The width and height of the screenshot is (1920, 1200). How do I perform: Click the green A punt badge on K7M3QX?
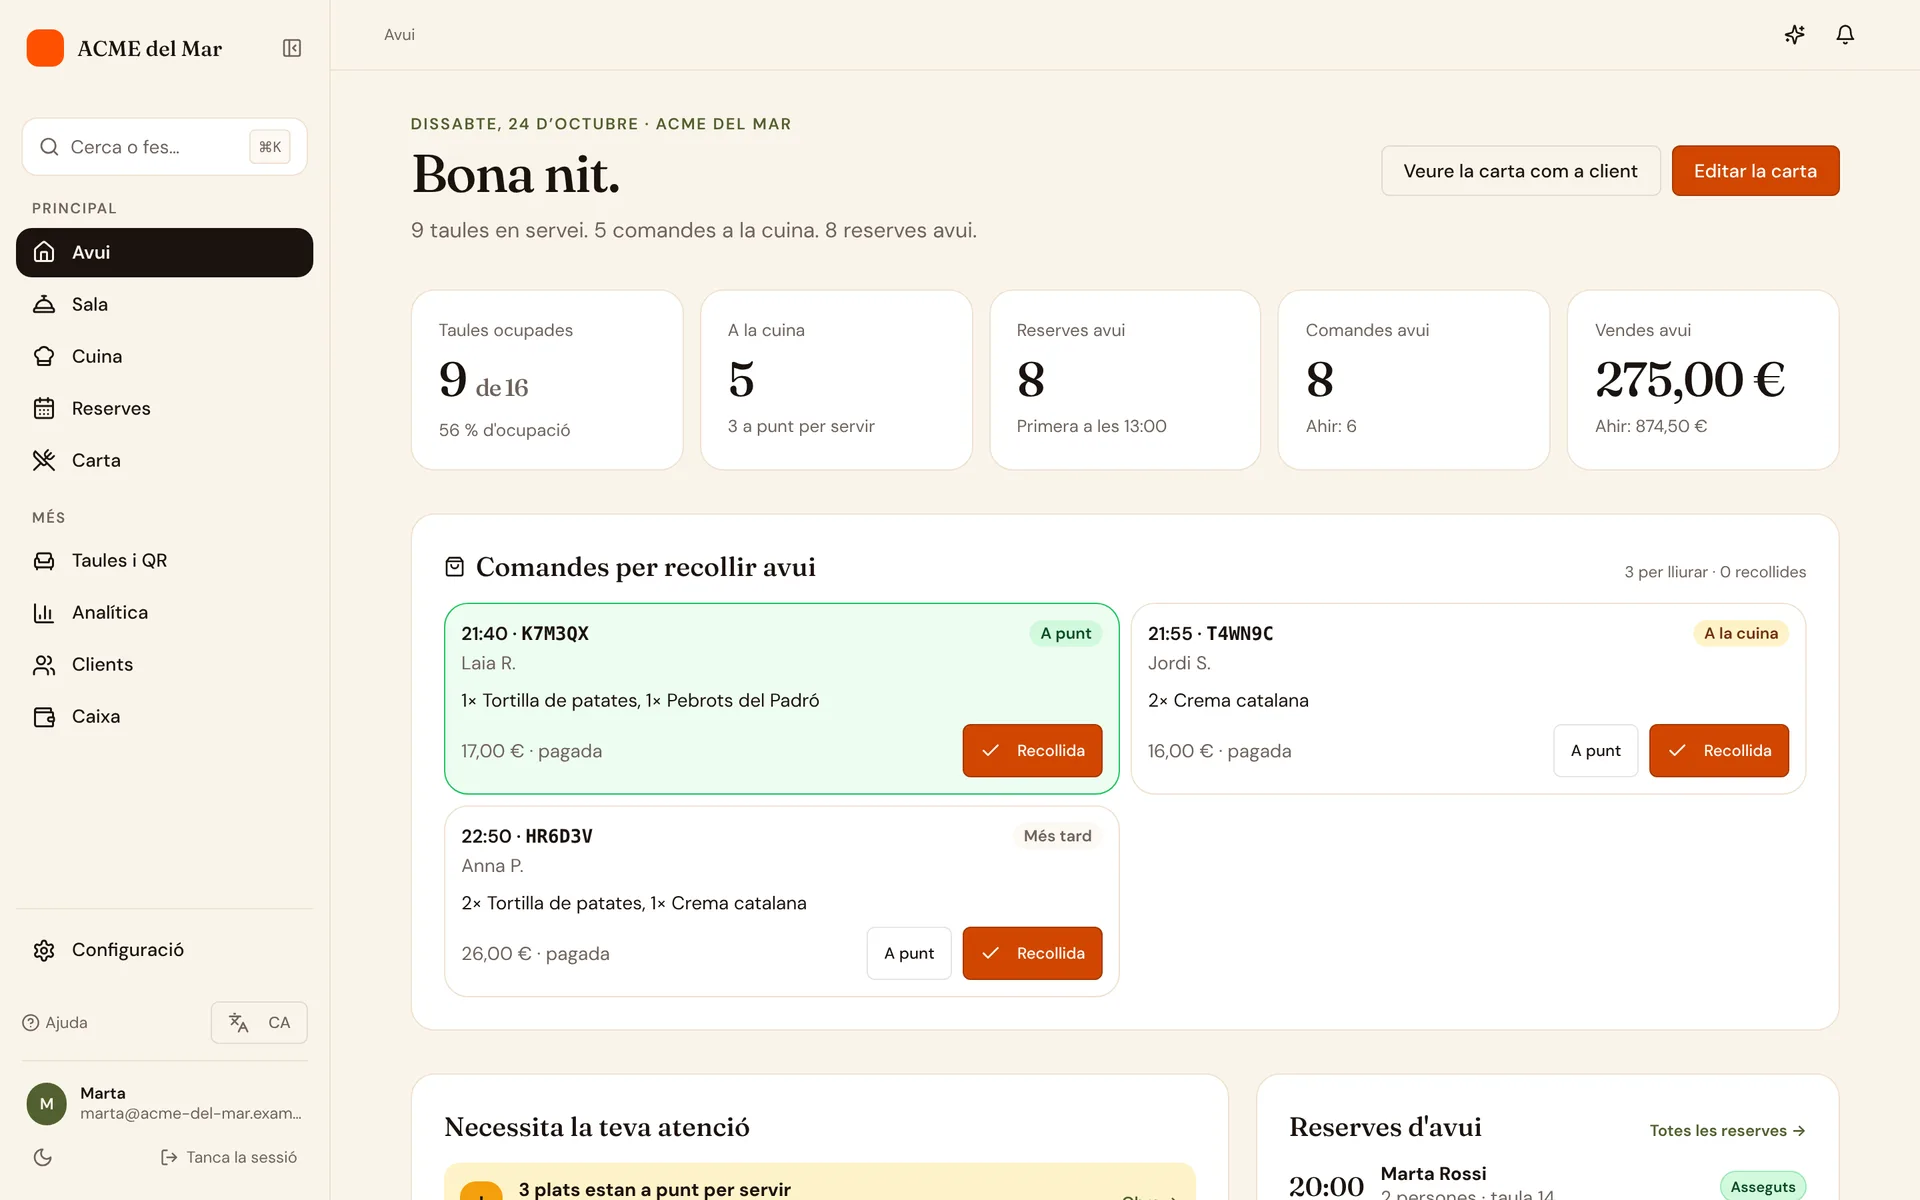point(1065,633)
